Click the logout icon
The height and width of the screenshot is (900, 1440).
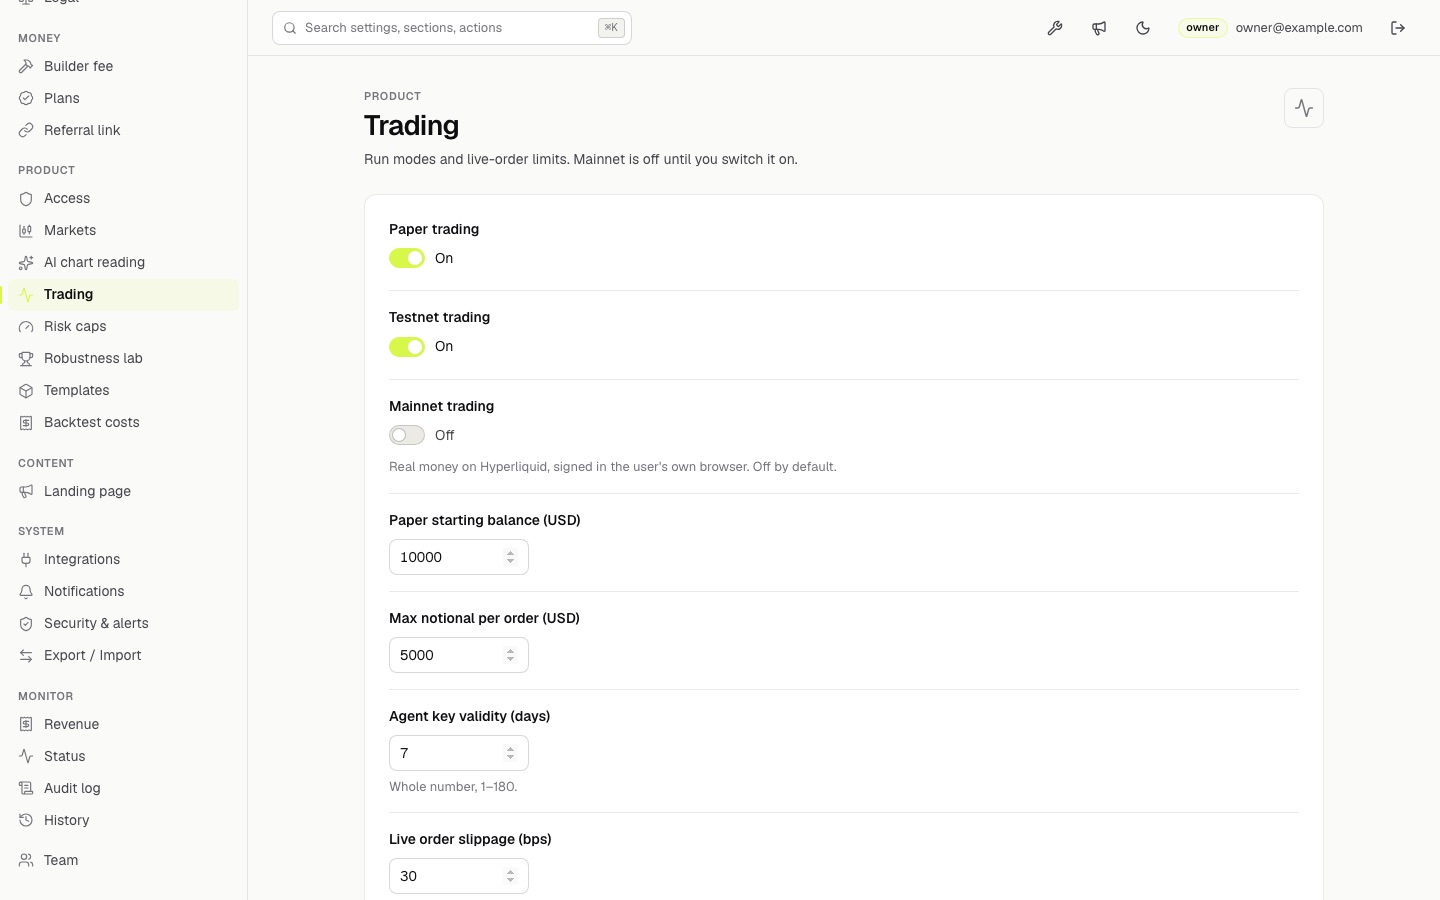point(1398,28)
